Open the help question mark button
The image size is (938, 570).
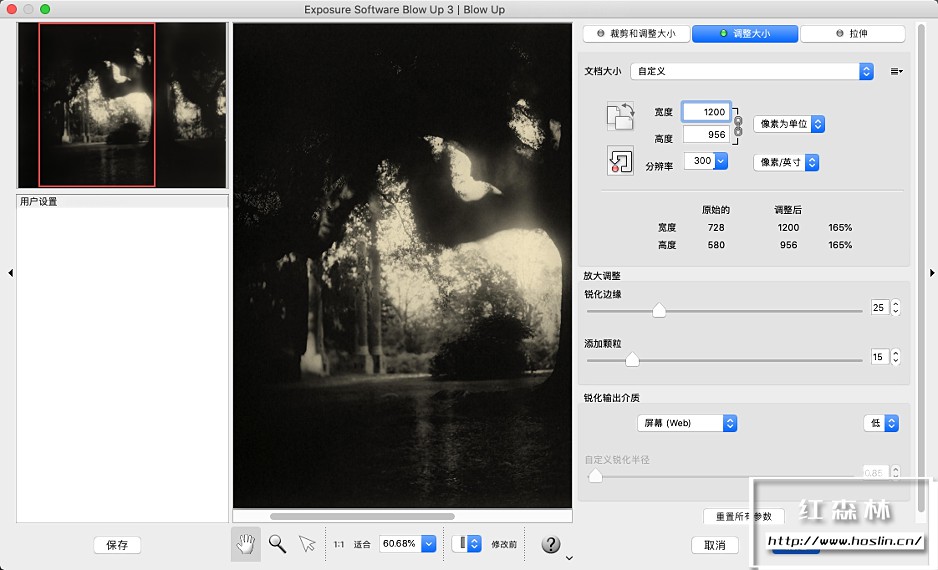click(550, 544)
